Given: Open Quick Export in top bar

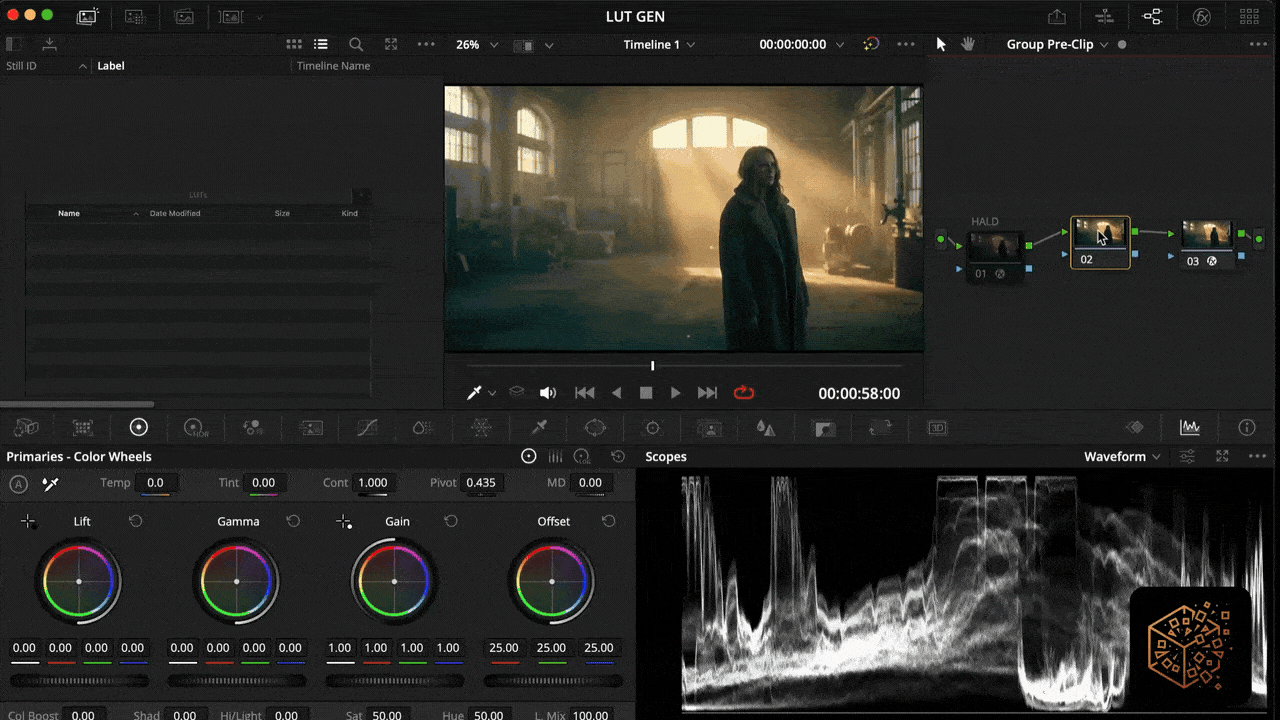Looking at the screenshot, I should (x=1057, y=16).
